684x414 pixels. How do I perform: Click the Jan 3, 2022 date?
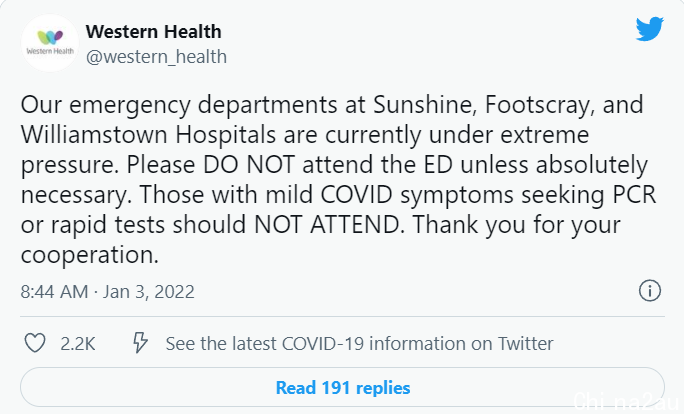click(148, 291)
